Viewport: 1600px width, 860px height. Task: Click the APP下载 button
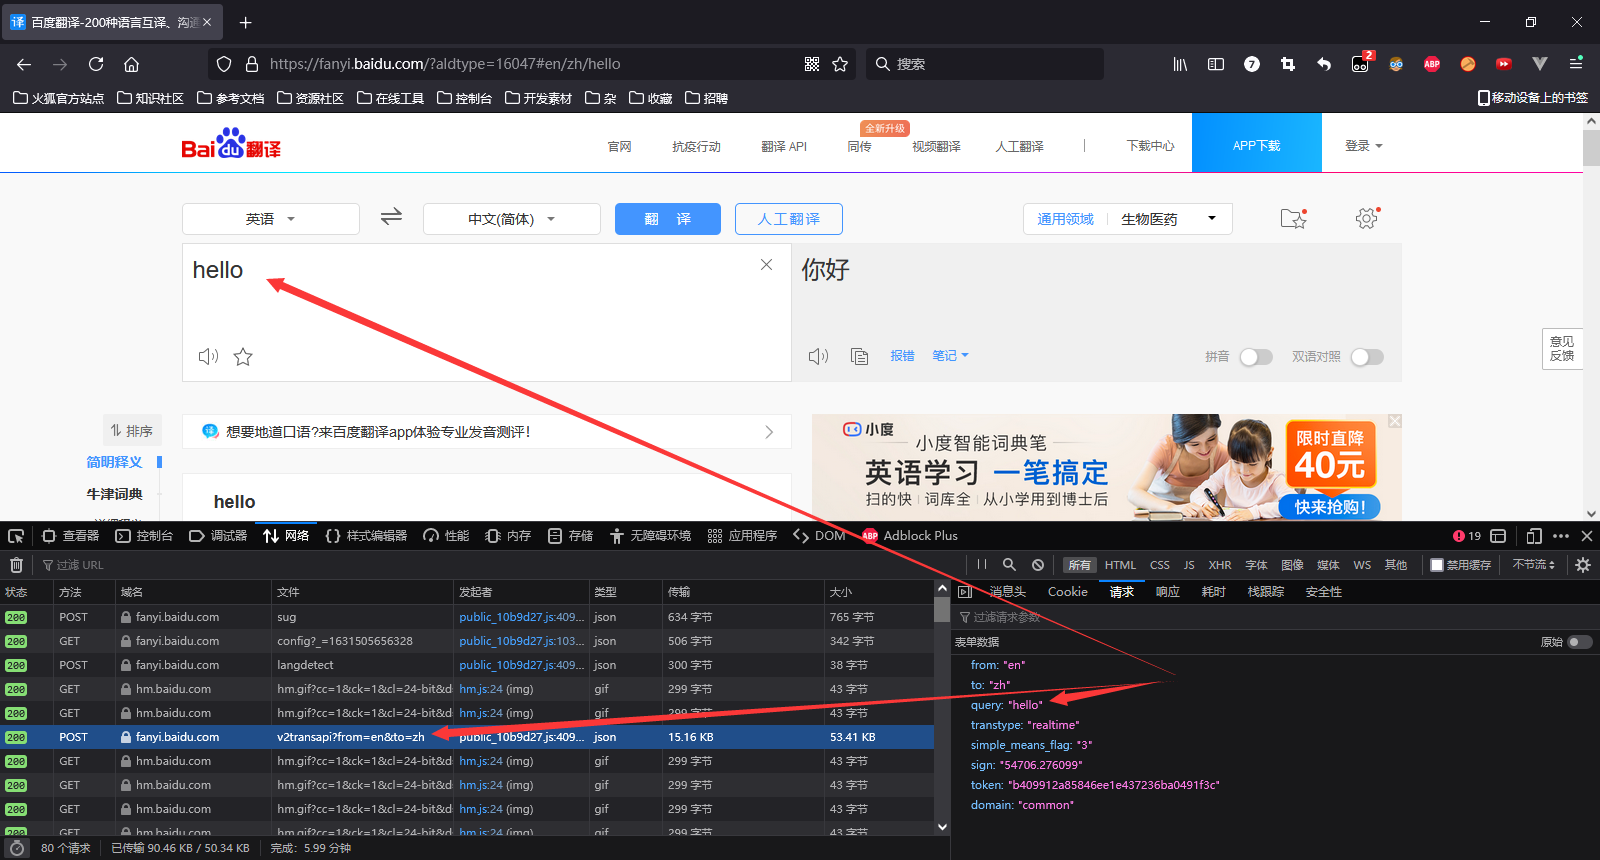pyautogui.click(x=1257, y=143)
